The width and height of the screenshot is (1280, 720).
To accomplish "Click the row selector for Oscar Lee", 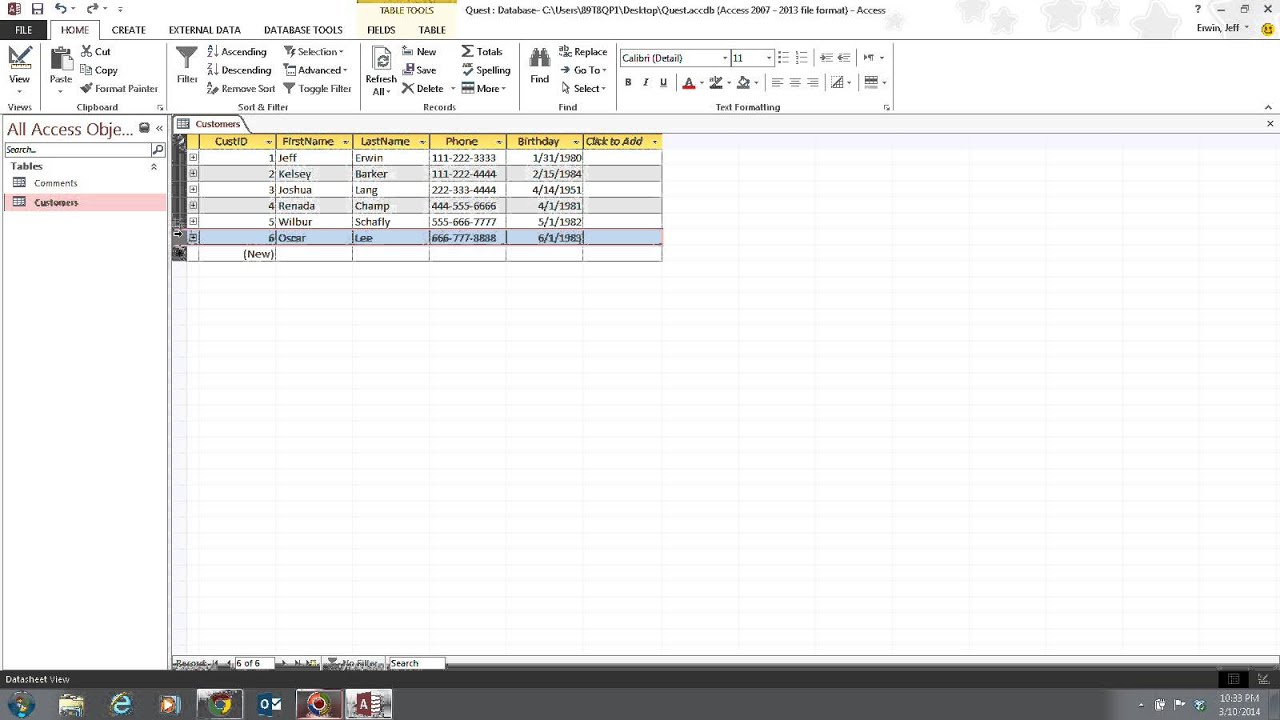I will (179, 237).
